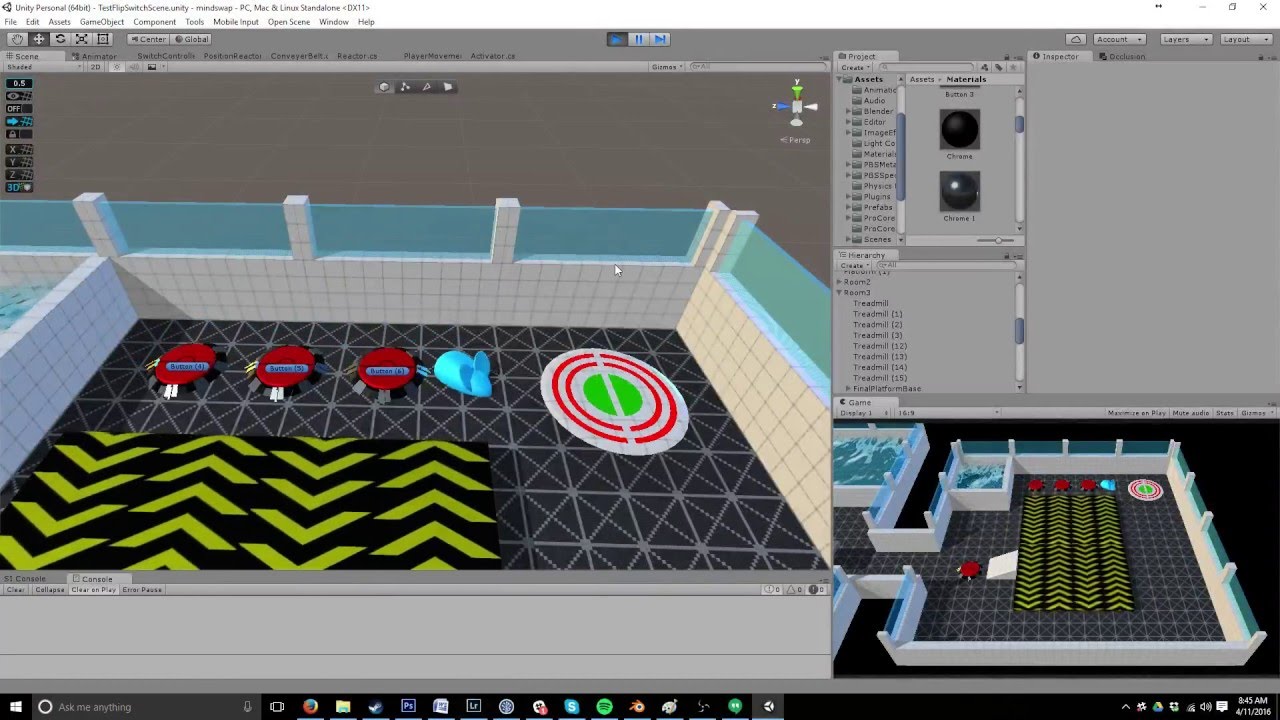The image size is (1280, 720).
Task: Click Clear in the Console
Action: [x=16, y=590]
